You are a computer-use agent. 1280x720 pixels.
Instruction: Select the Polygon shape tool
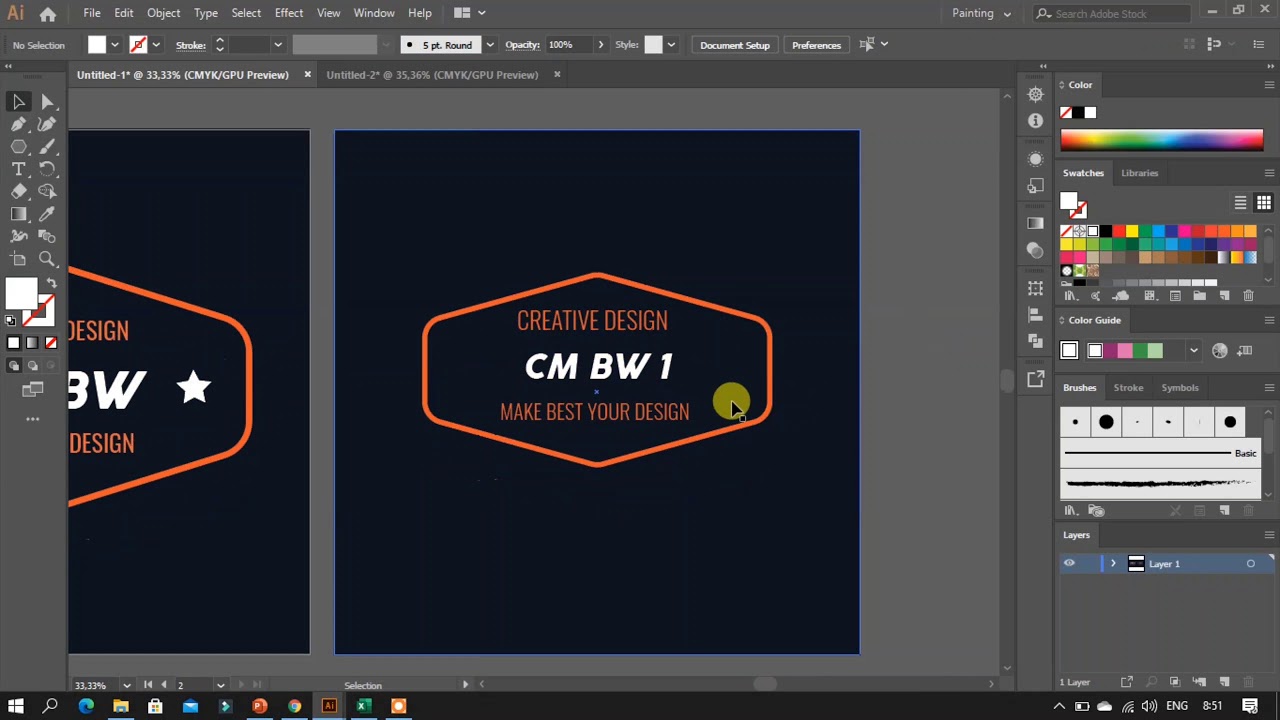click(18, 147)
